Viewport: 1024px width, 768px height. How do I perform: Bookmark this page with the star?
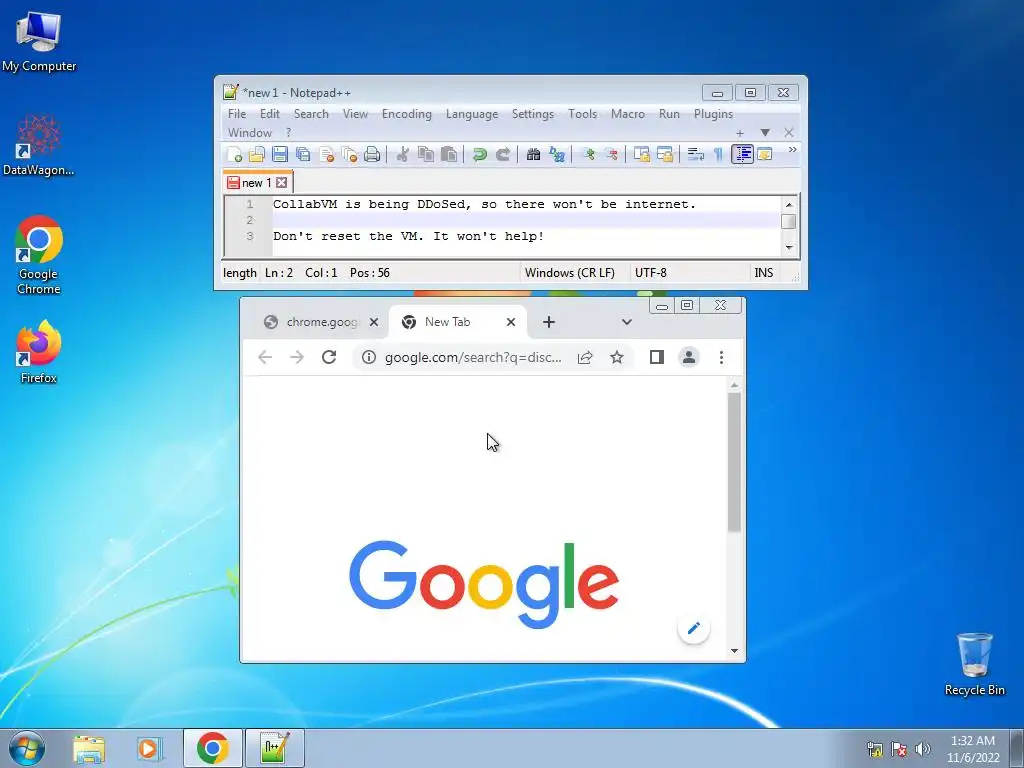(616, 357)
